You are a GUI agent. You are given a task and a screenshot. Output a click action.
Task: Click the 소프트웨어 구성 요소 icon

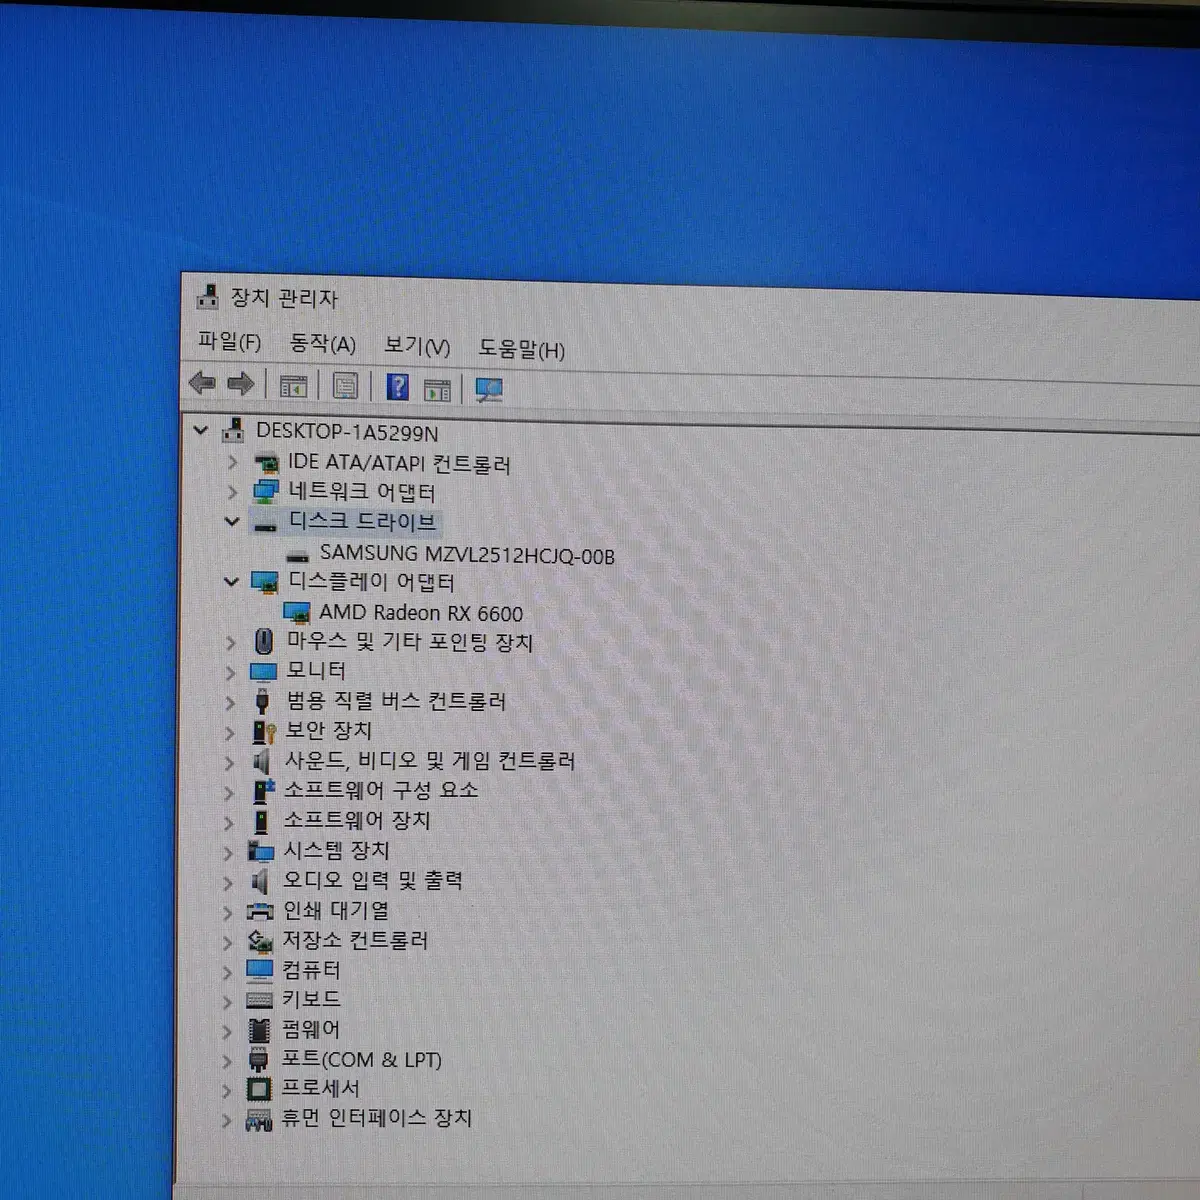[x=262, y=791]
